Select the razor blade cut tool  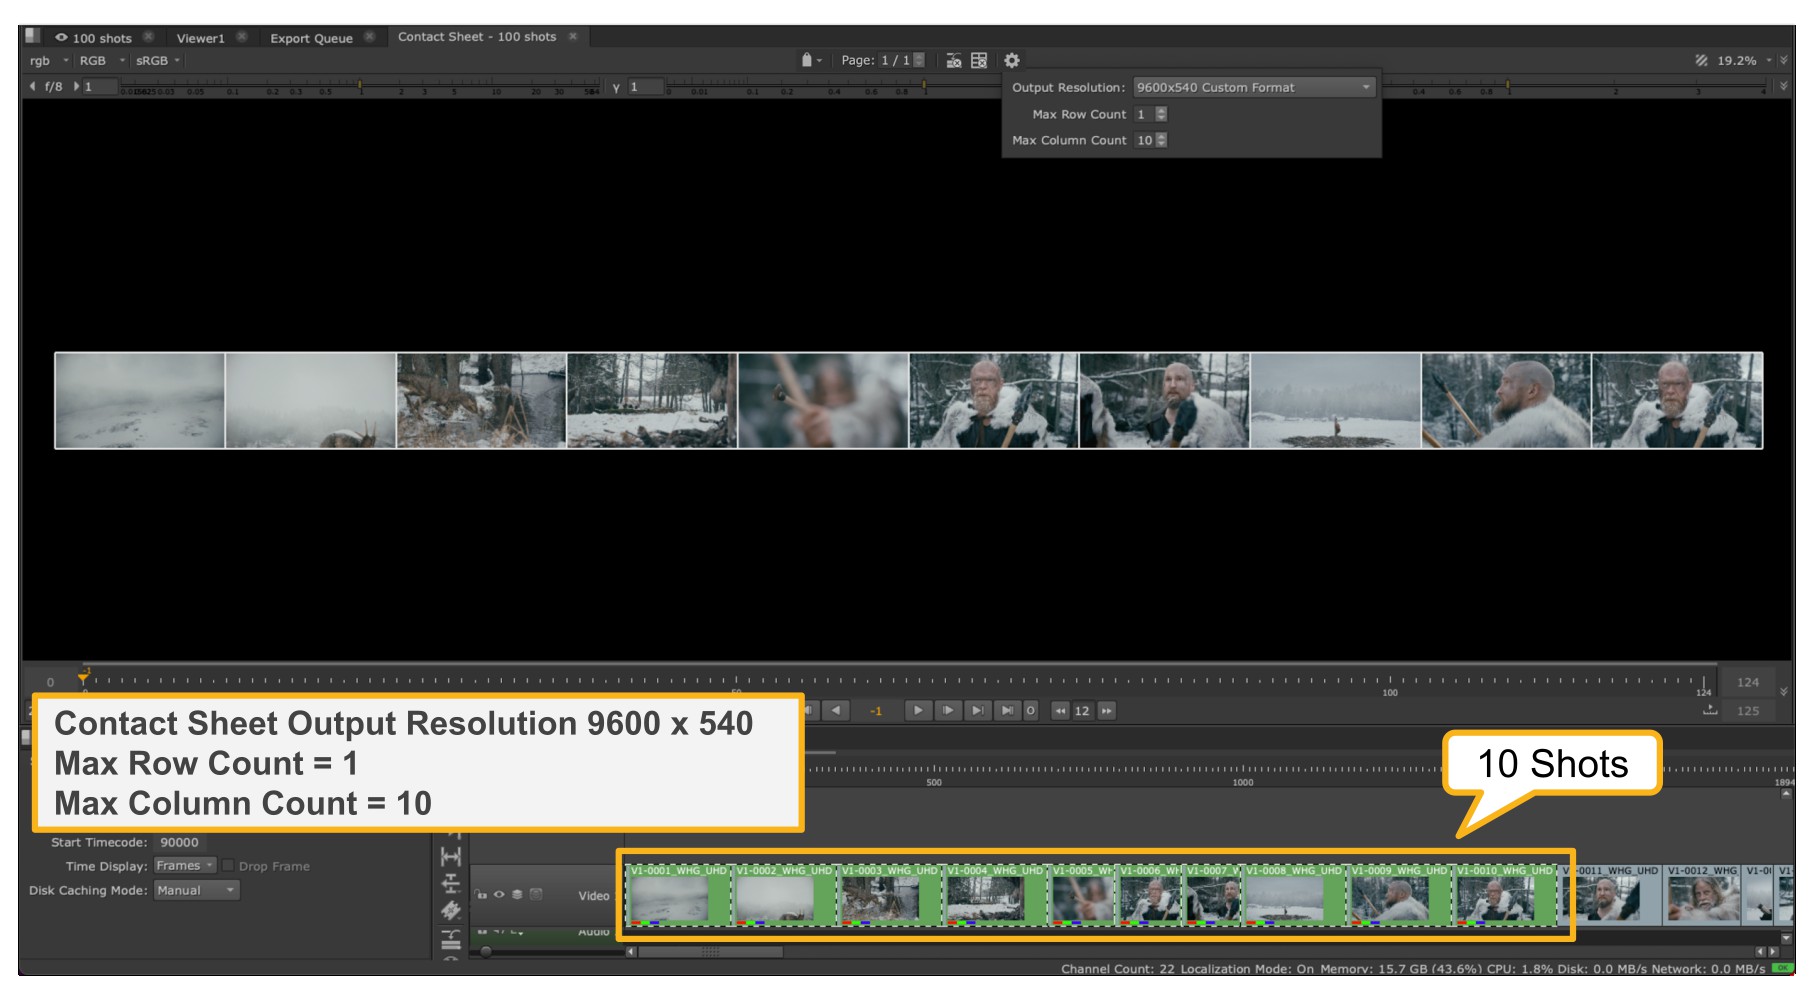click(x=451, y=910)
